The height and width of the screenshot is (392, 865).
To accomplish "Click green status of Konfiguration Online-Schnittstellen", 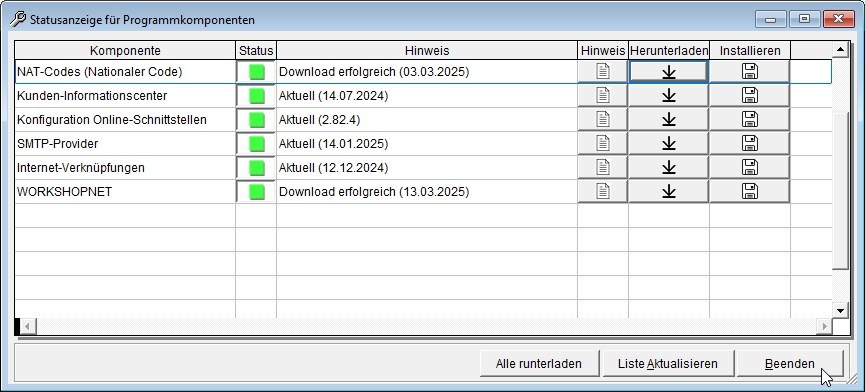I will (257, 120).
